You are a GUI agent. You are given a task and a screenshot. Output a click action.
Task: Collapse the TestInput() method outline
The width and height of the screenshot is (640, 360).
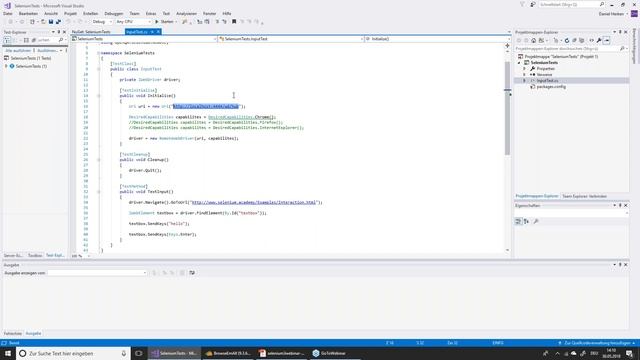pyautogui.click(x=98, y=191)
